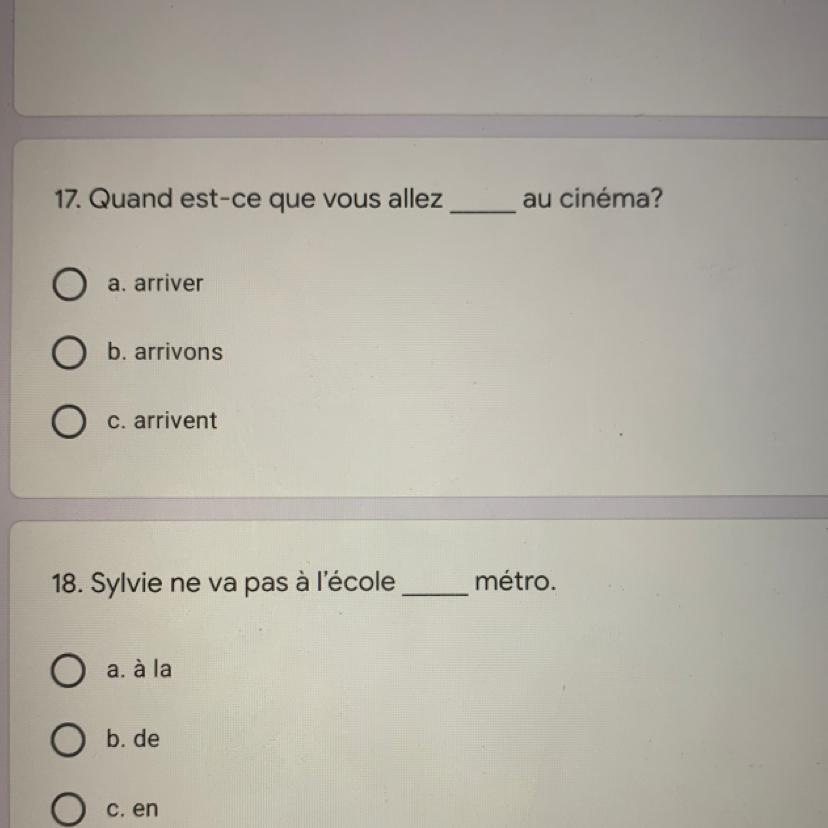This screenshot has height=828, width=828.
Task: Mark the 'c. arrivent' radio circle
Action: pos(69,422)
